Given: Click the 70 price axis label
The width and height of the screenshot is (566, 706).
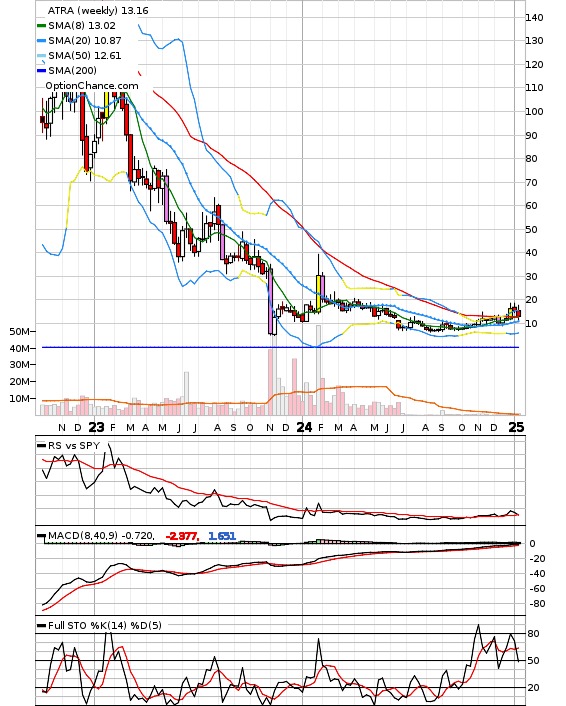Looking at the screenshot, I should (531, 182).
